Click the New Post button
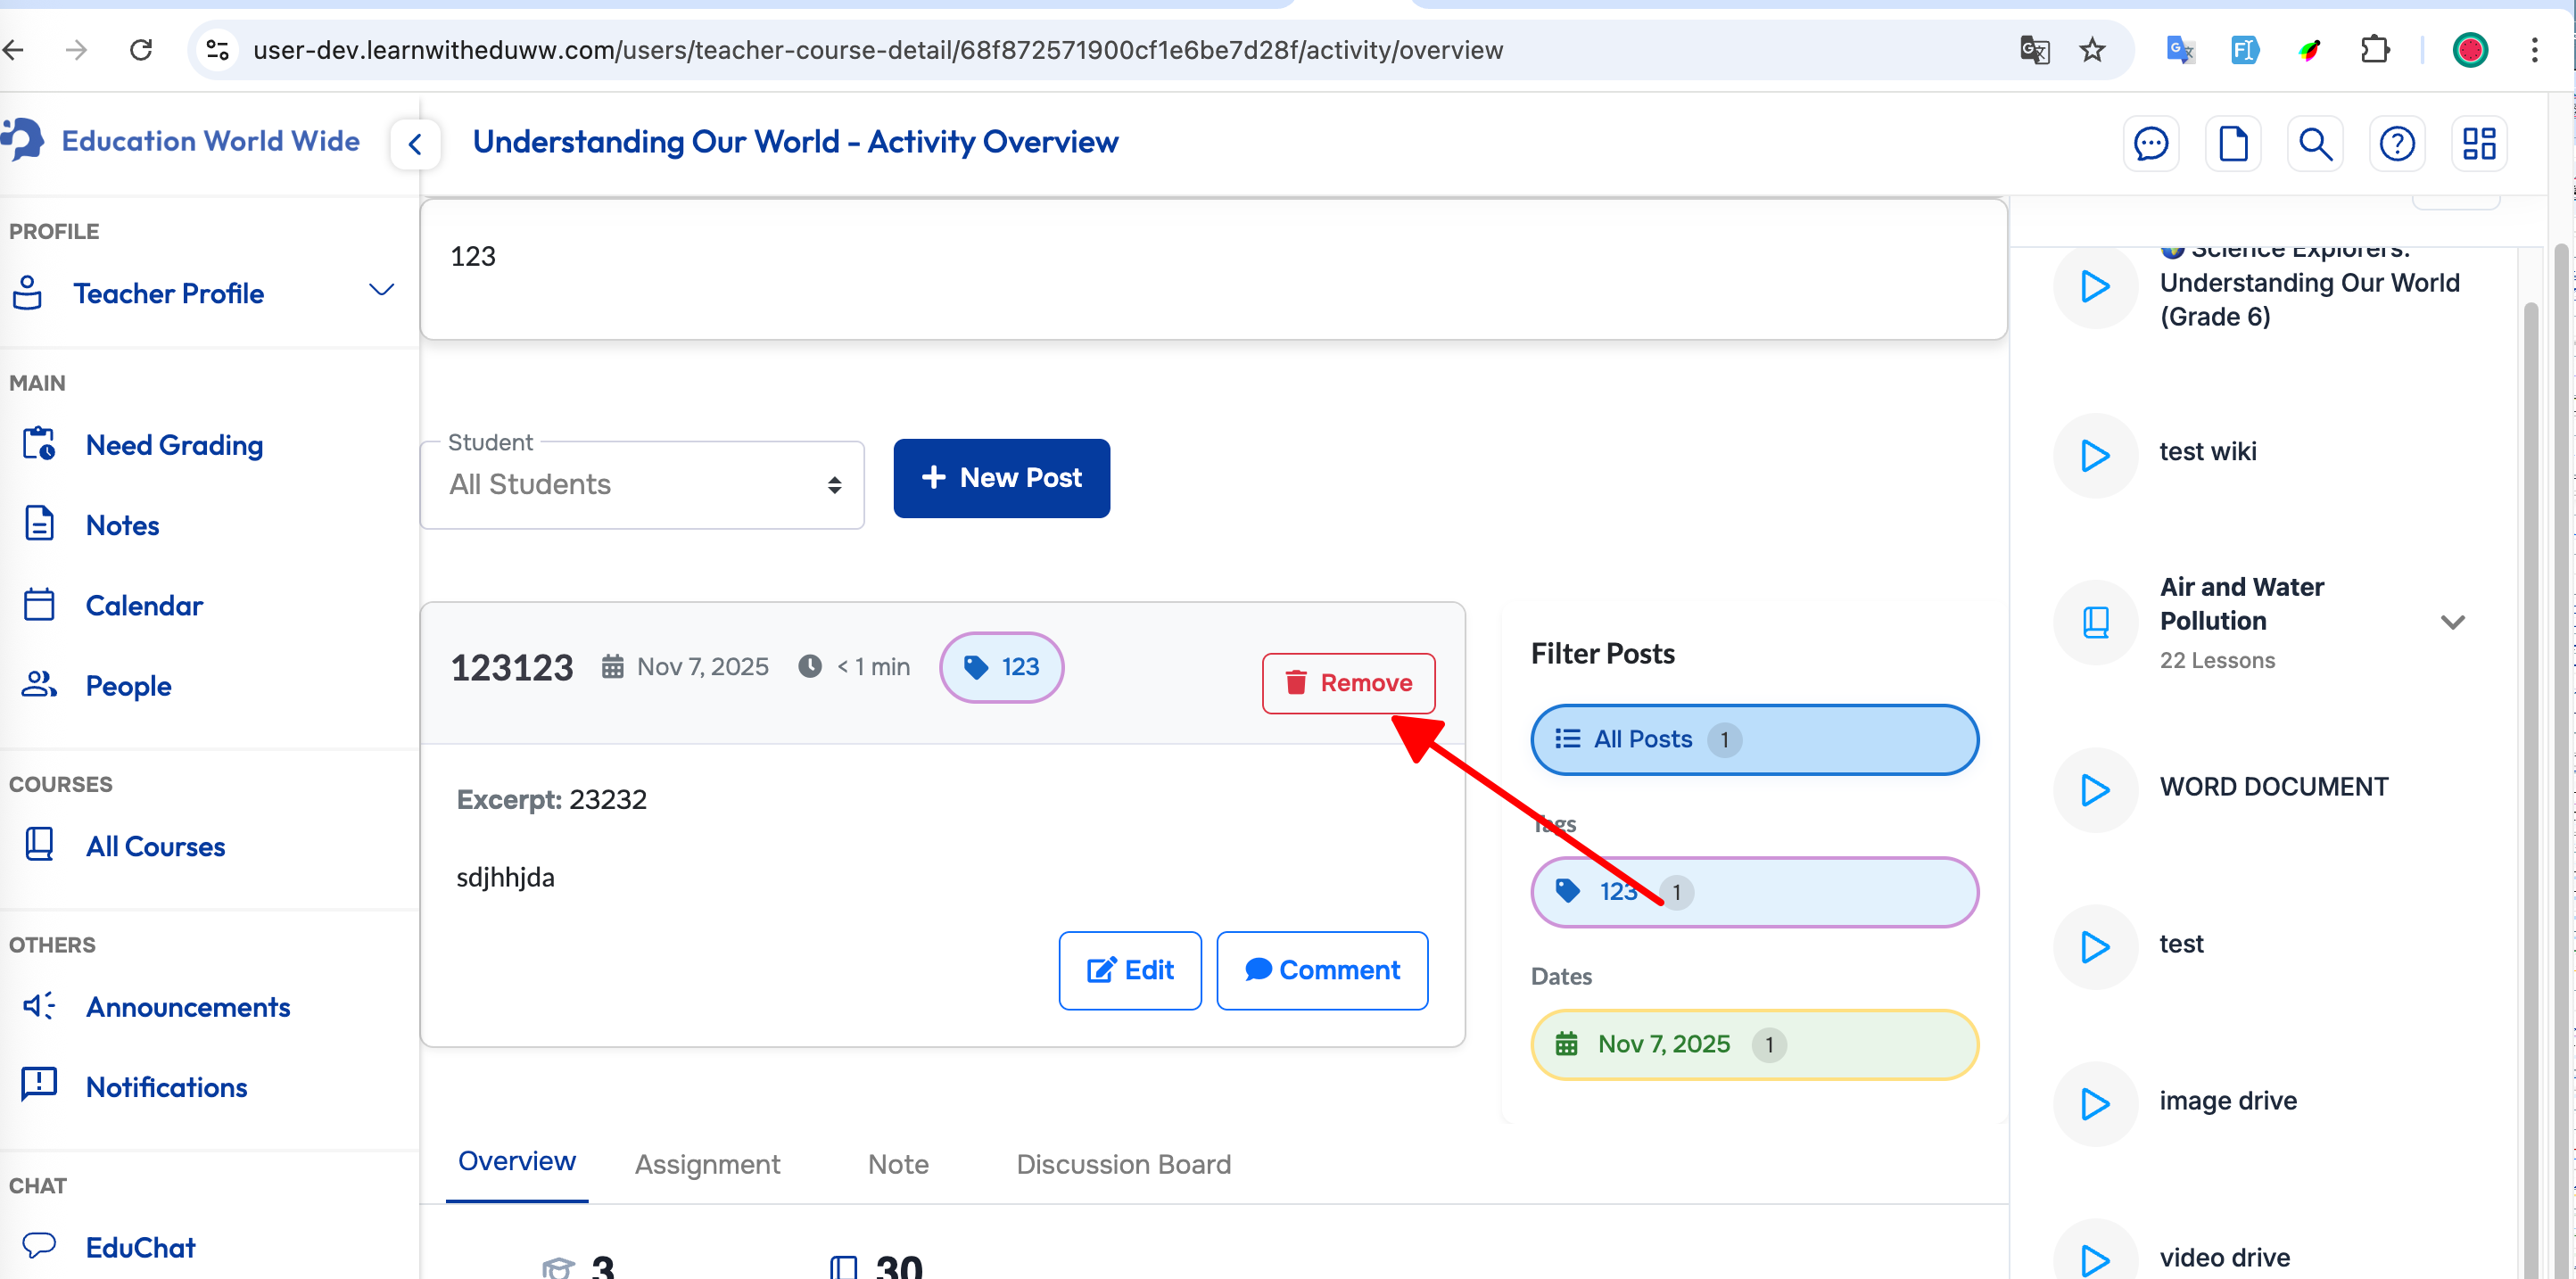This screenshot has width=2576, height=1279. (1001, 478)
